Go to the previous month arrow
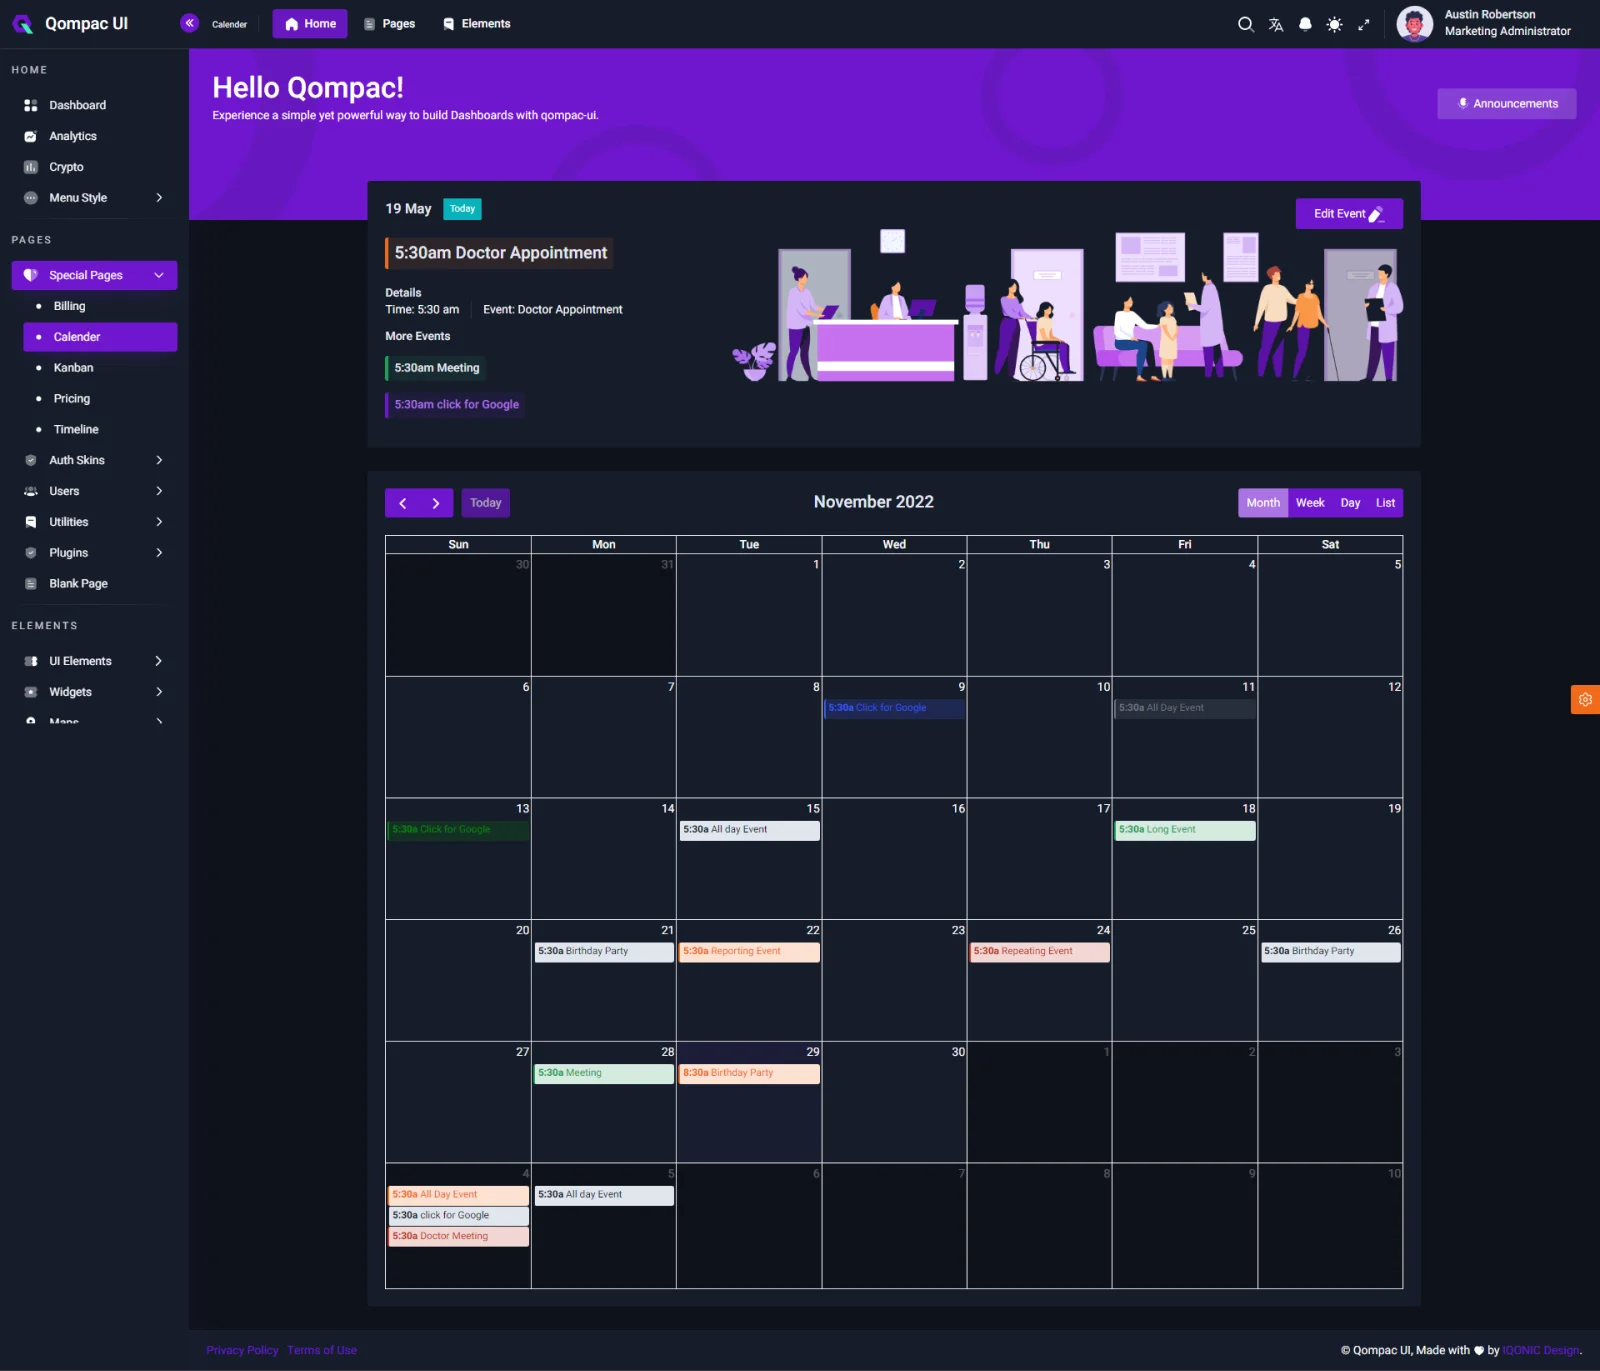 coord(403,503)
